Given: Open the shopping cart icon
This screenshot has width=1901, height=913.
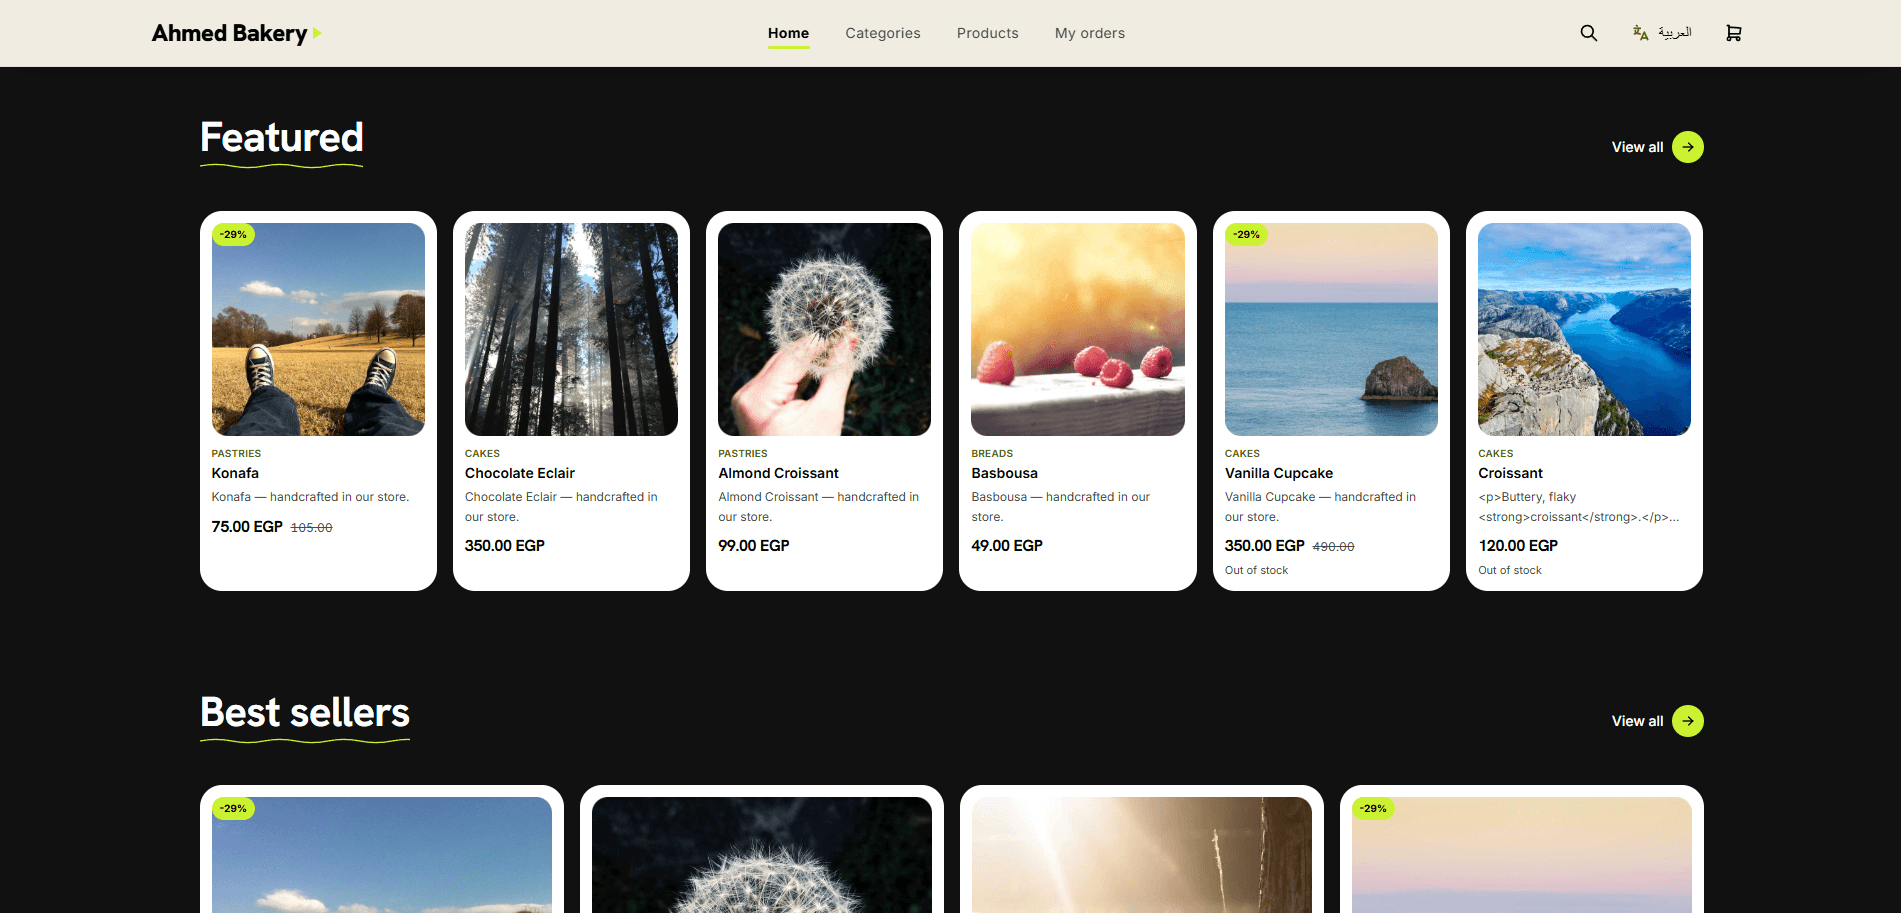Looking at the screenshot, I should tap(1734, 33).
